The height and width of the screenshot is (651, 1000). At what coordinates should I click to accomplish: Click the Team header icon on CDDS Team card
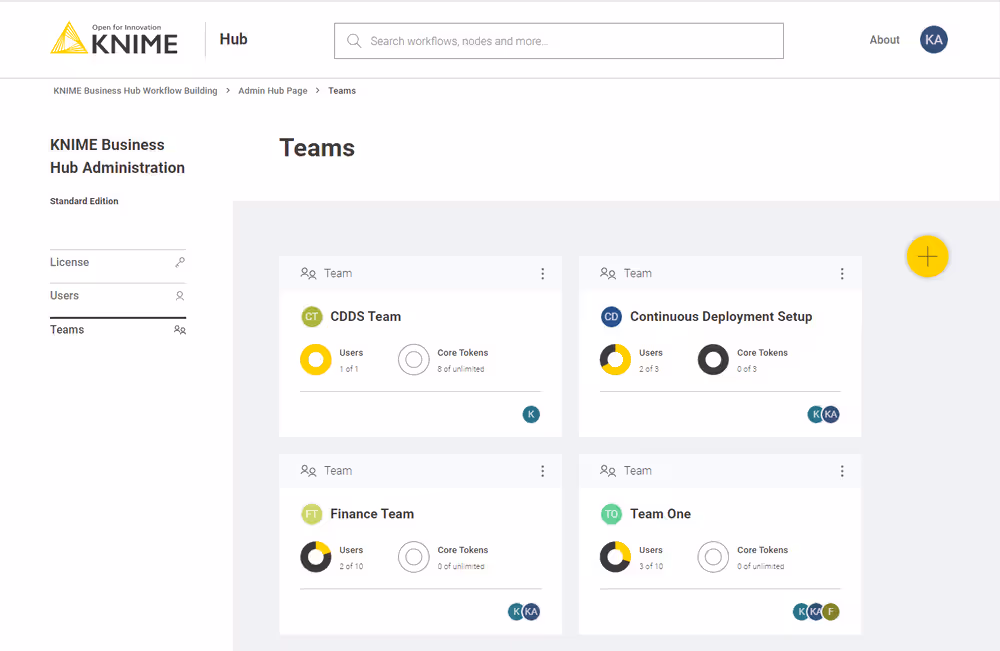(x=309, y=272)
